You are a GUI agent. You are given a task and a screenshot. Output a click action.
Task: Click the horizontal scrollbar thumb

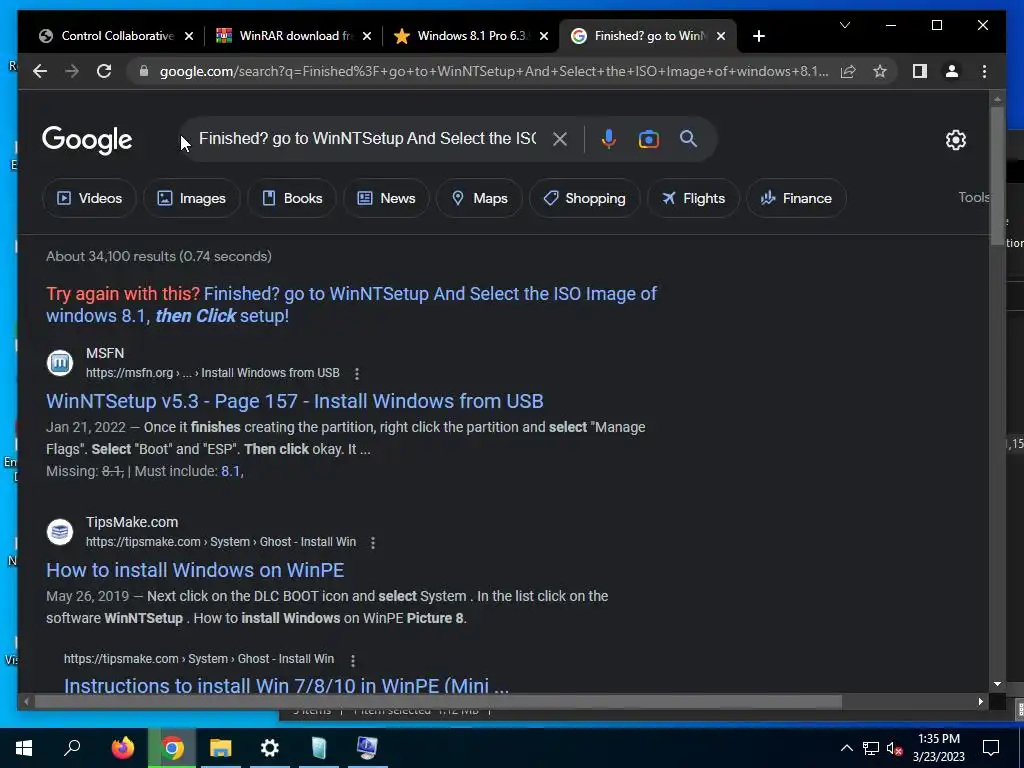coord(438,702)
